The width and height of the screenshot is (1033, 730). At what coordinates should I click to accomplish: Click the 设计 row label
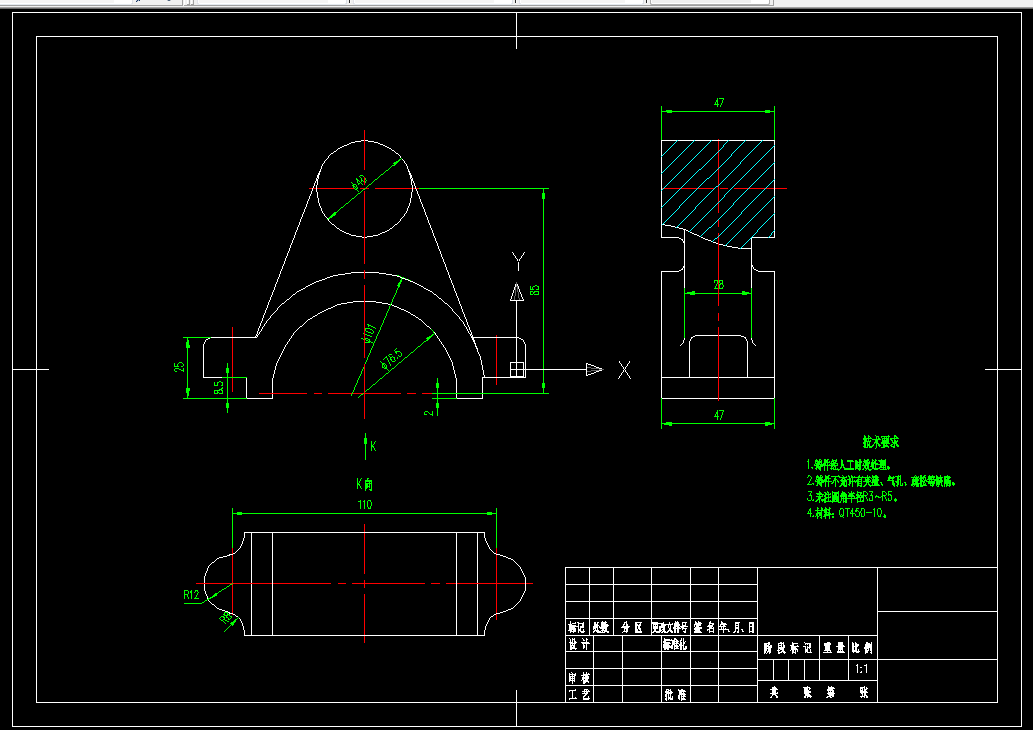click(x=580, y=644)
